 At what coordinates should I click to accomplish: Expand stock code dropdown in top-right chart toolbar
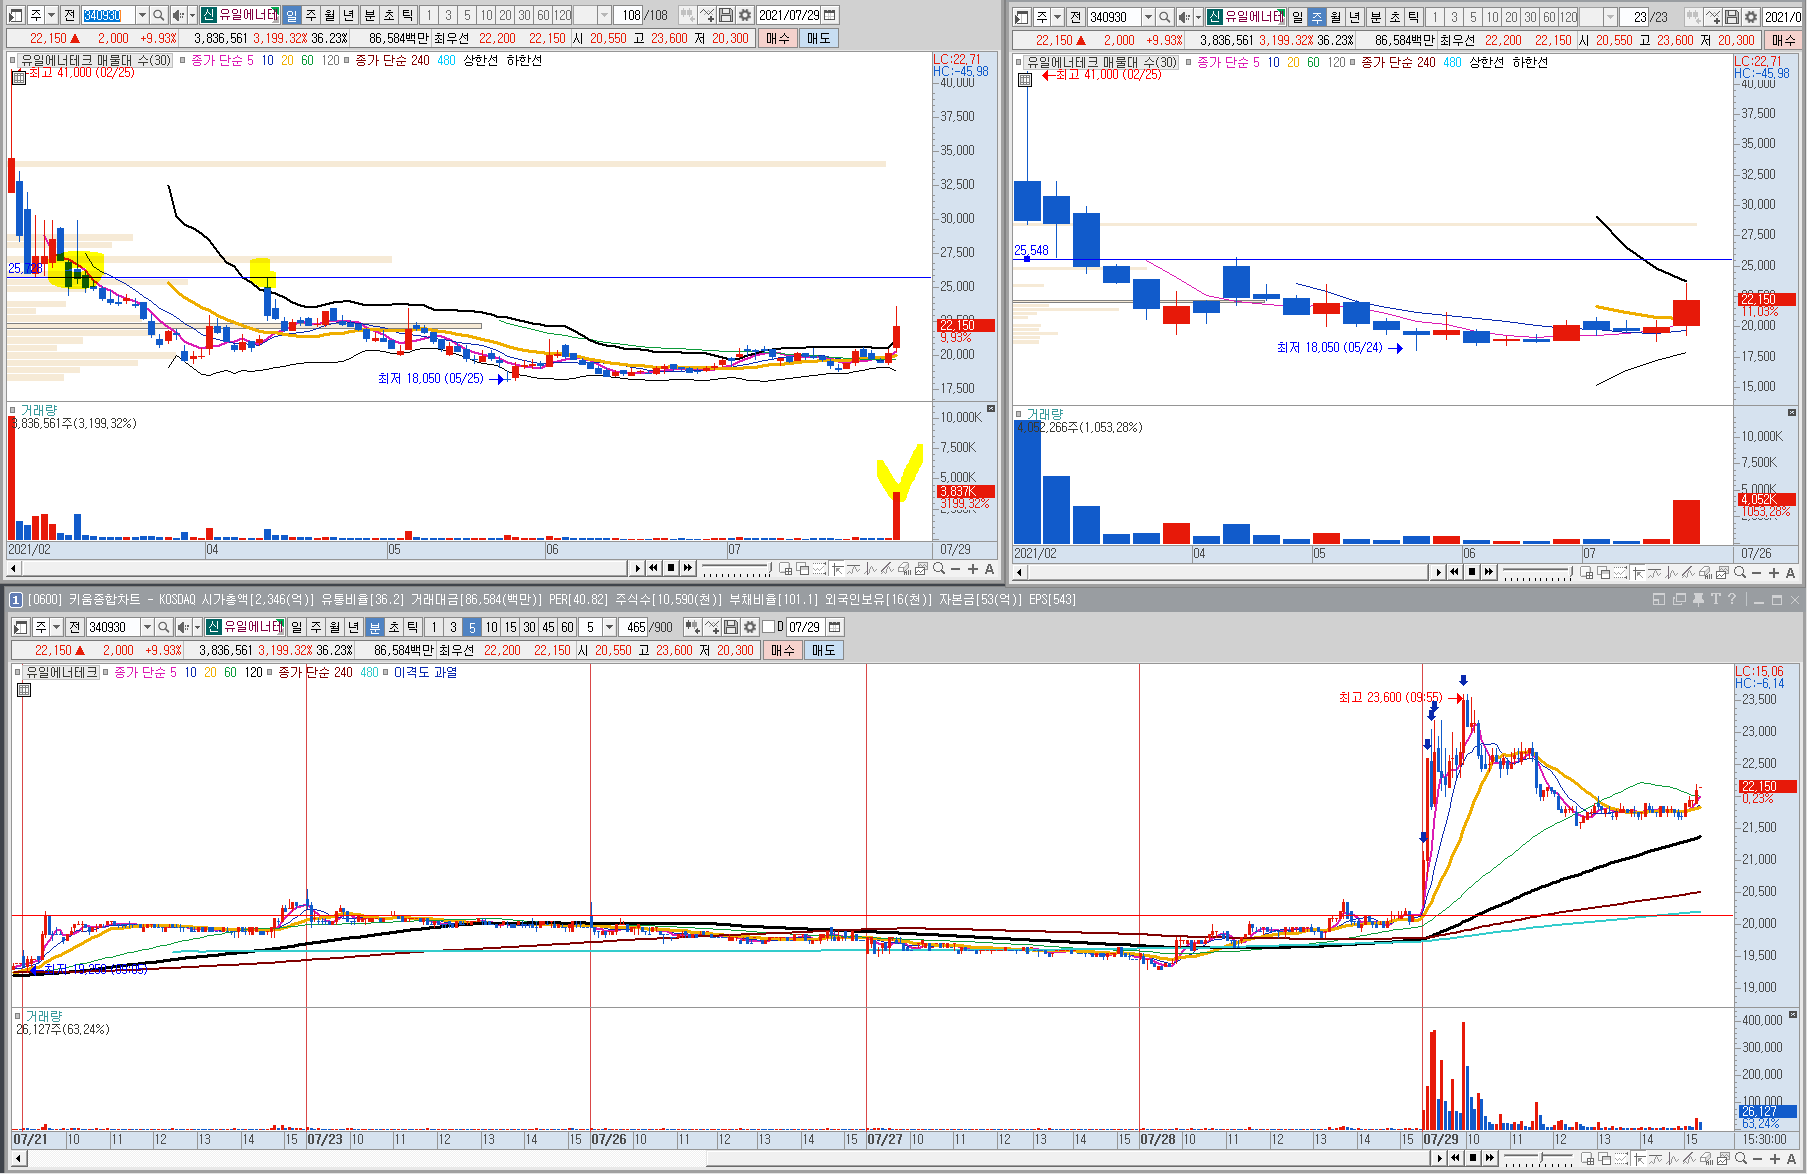1148,17
